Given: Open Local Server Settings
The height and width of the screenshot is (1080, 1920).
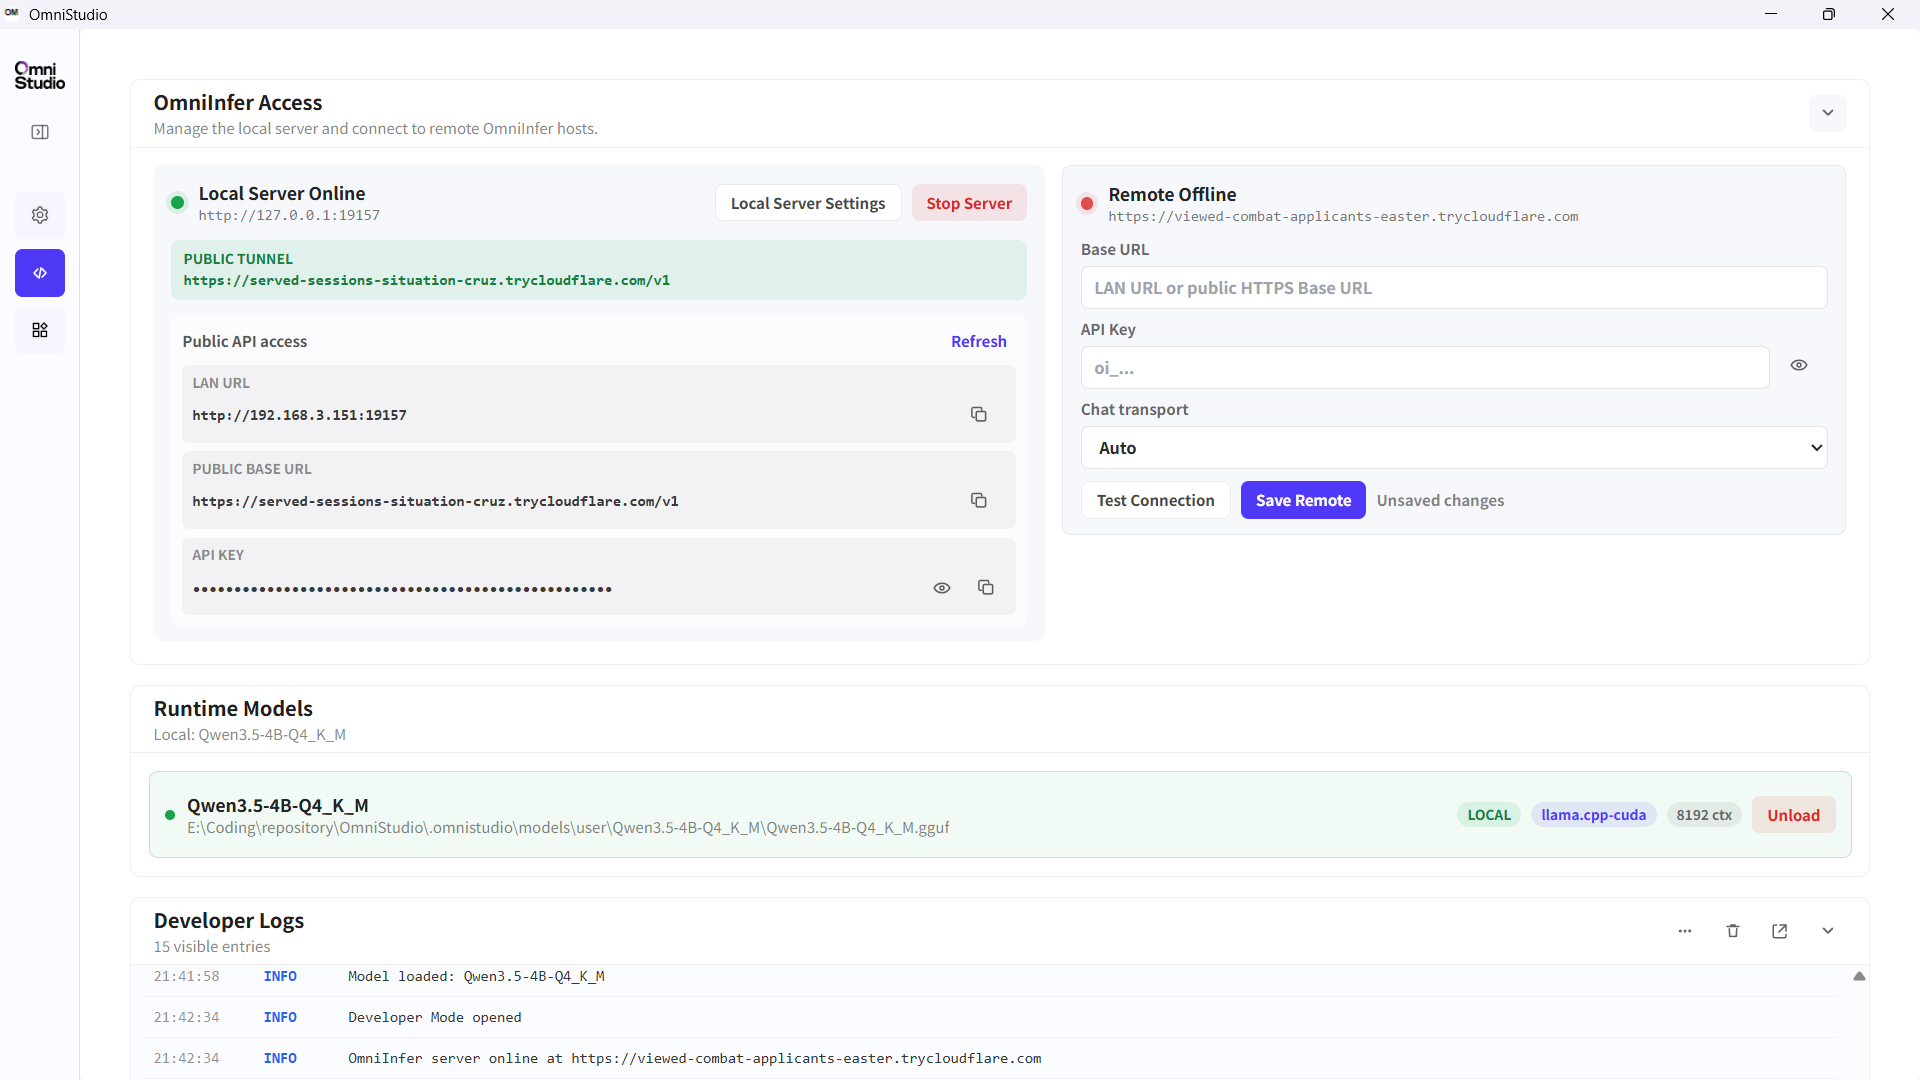Looking at the screenshot, I should [x=808, y=203].
